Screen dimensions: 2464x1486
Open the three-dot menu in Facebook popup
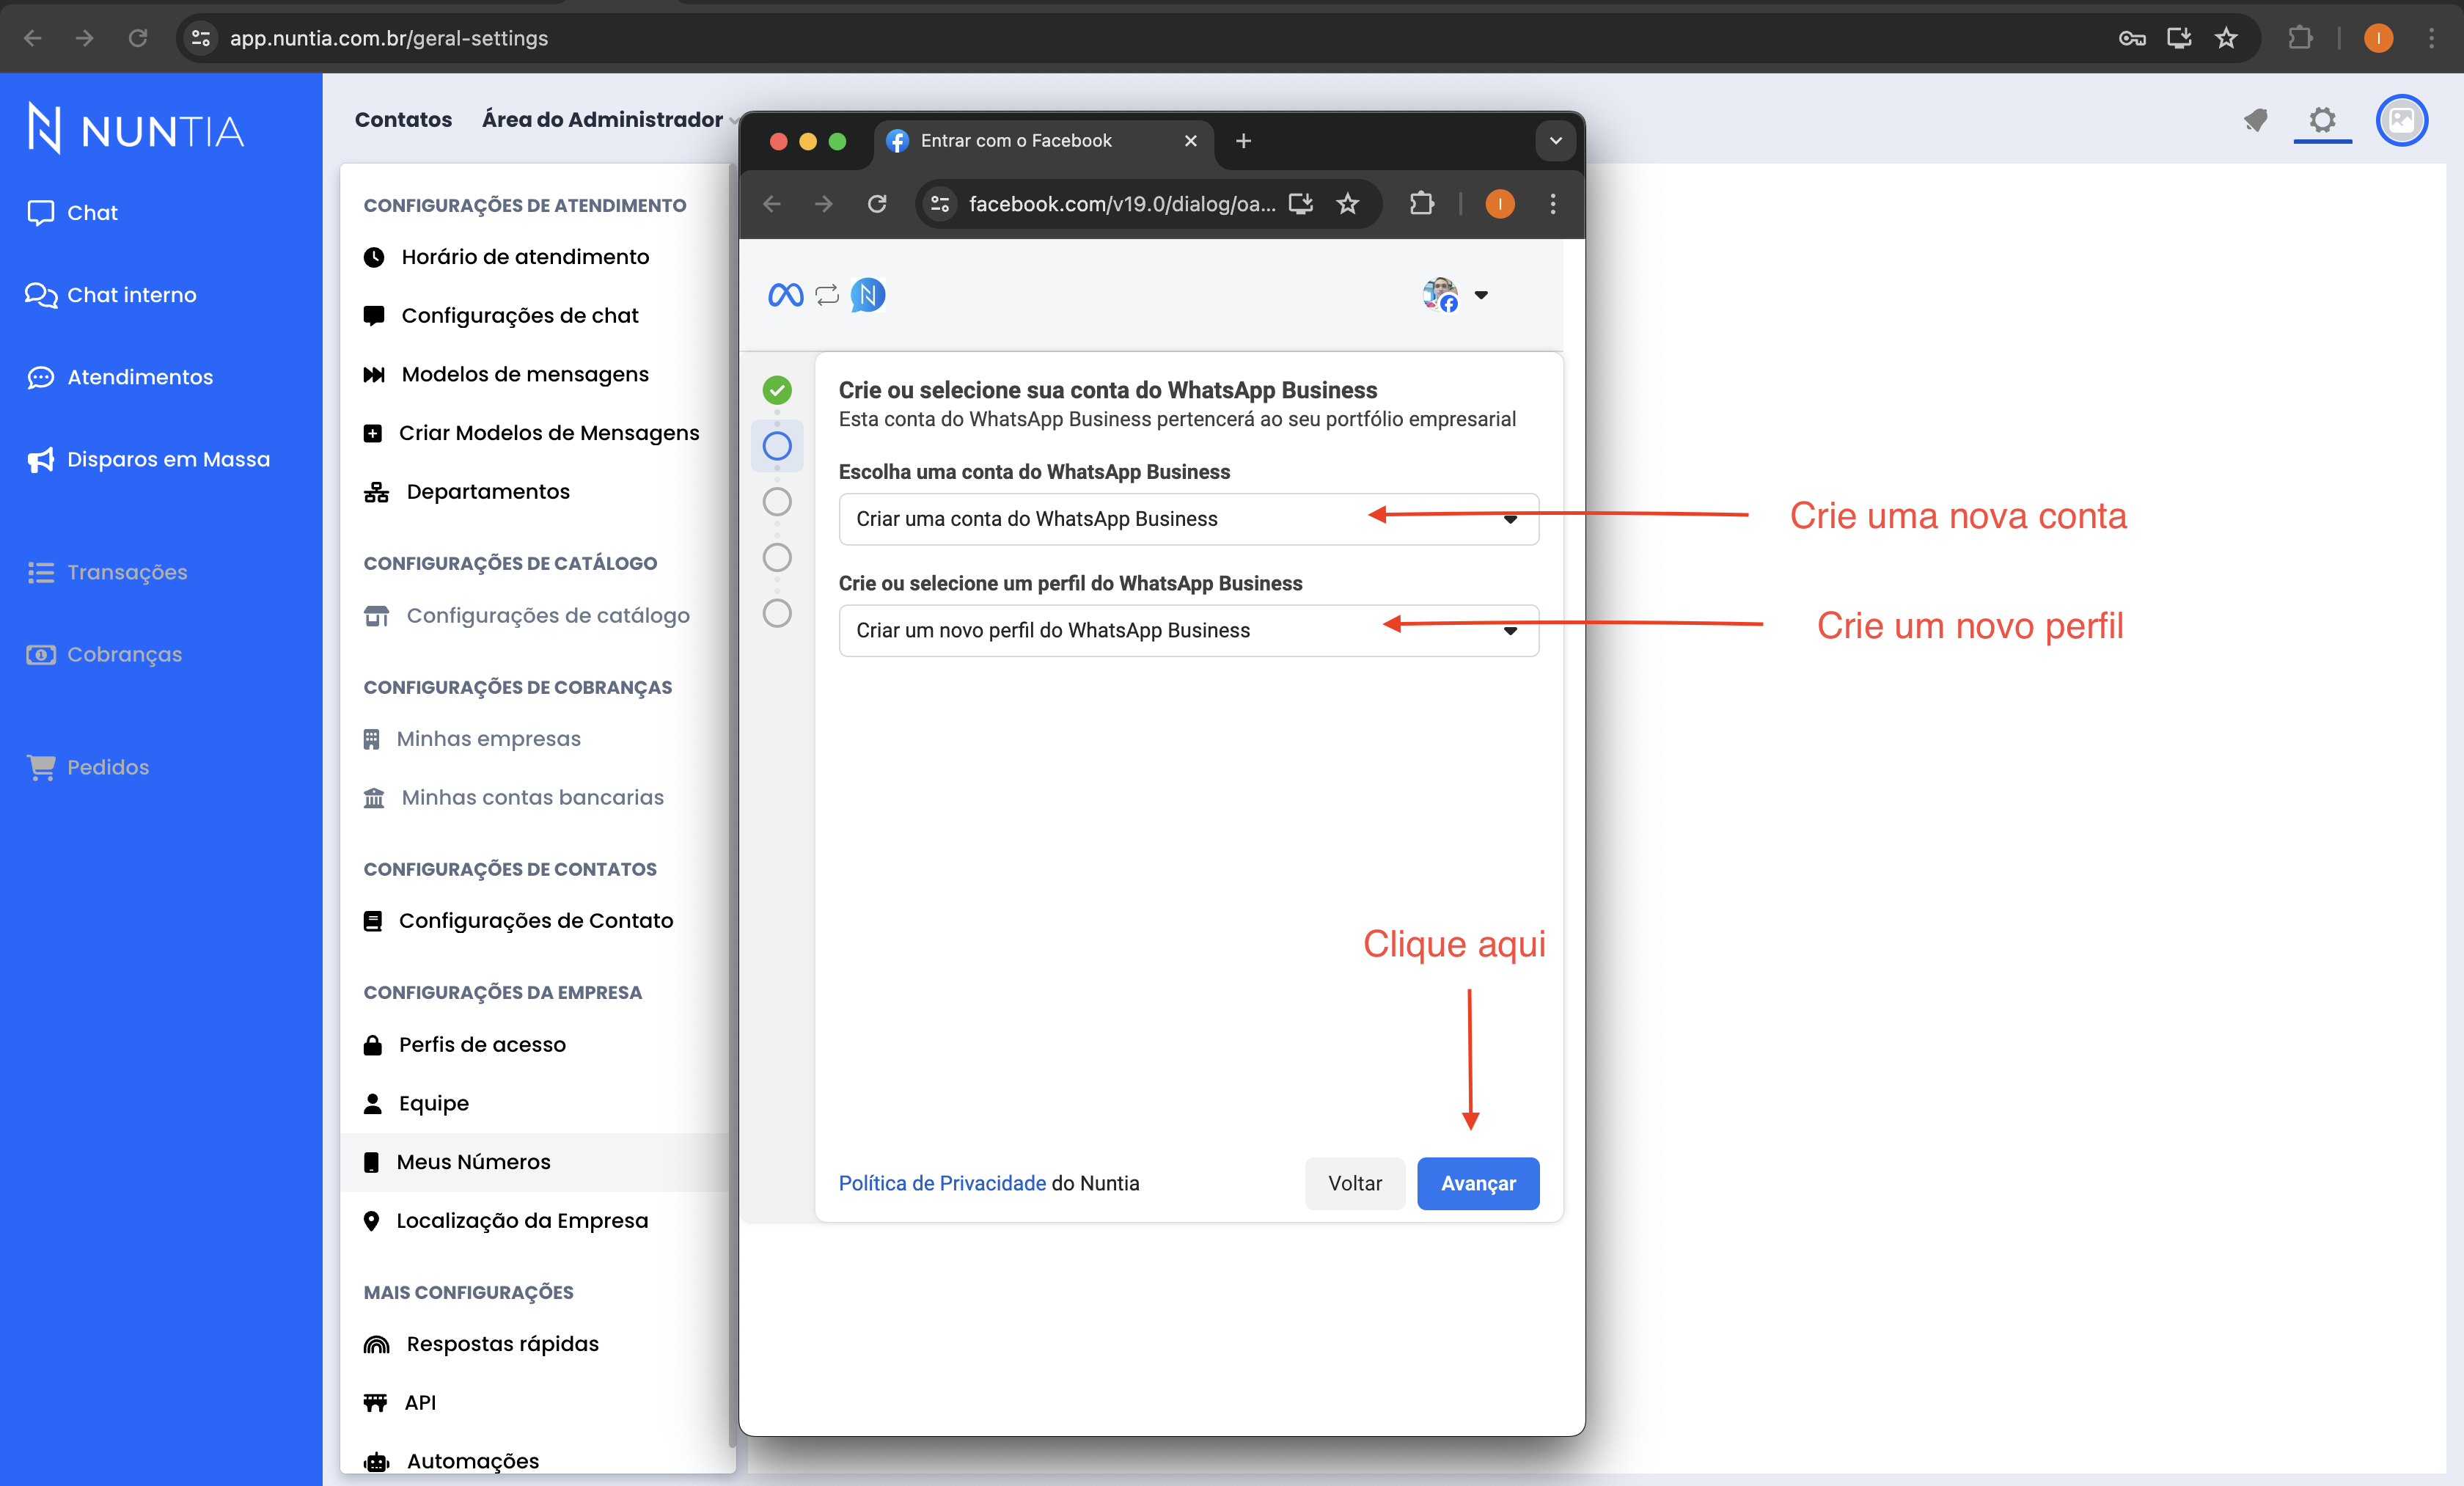click(x=1553, y=204)
